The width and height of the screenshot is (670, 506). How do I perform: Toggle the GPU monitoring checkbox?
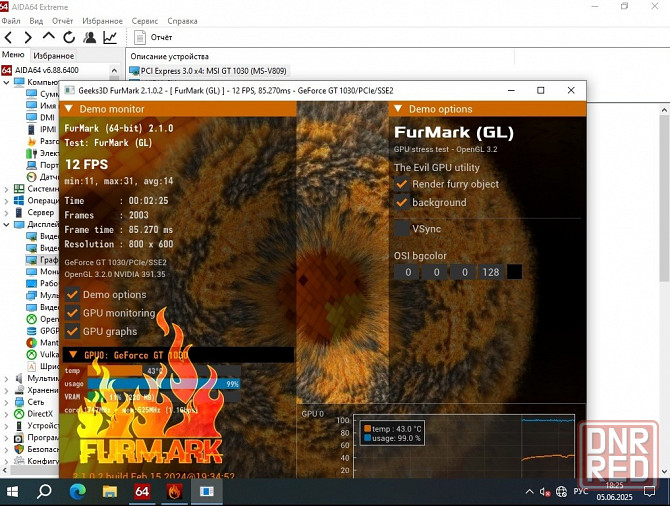72,313
